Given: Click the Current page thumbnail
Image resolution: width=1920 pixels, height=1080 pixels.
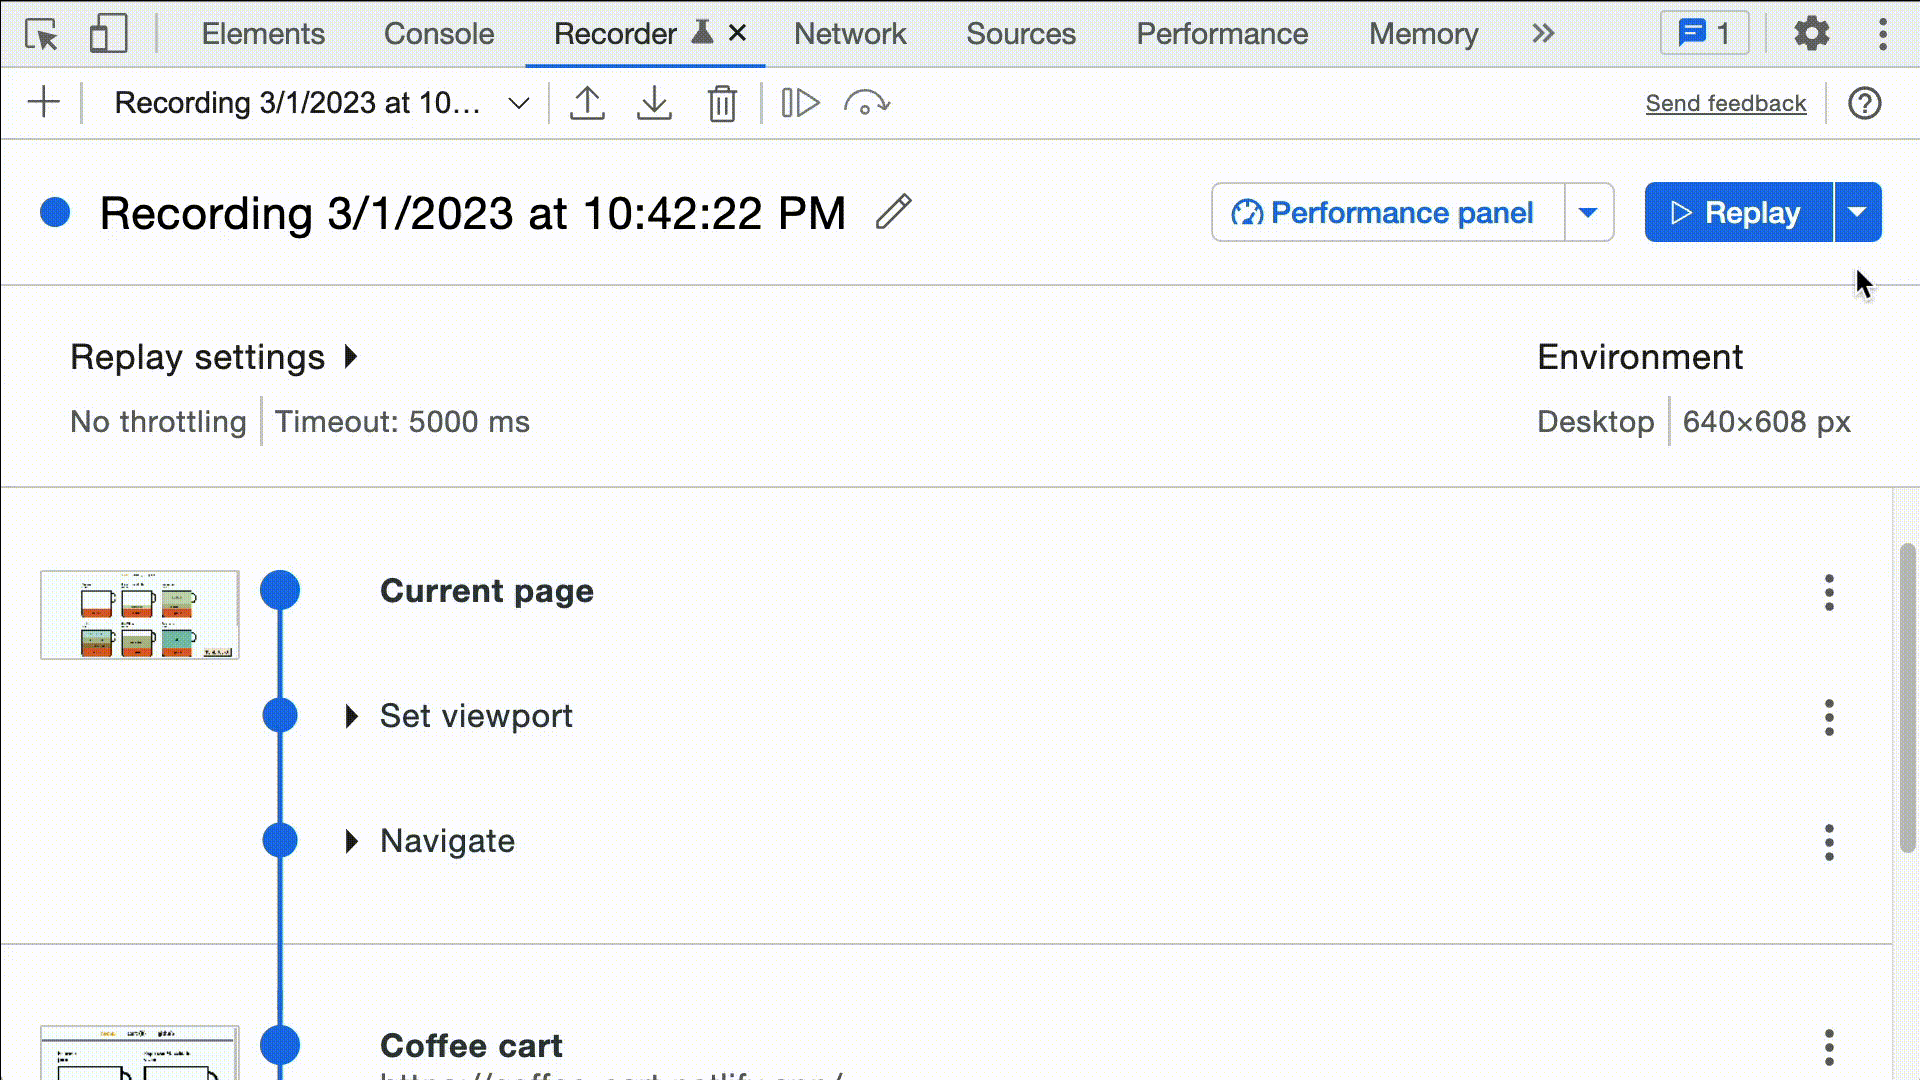Looking at the screenshot, I should pyautogui.click(x=138, y=615).
